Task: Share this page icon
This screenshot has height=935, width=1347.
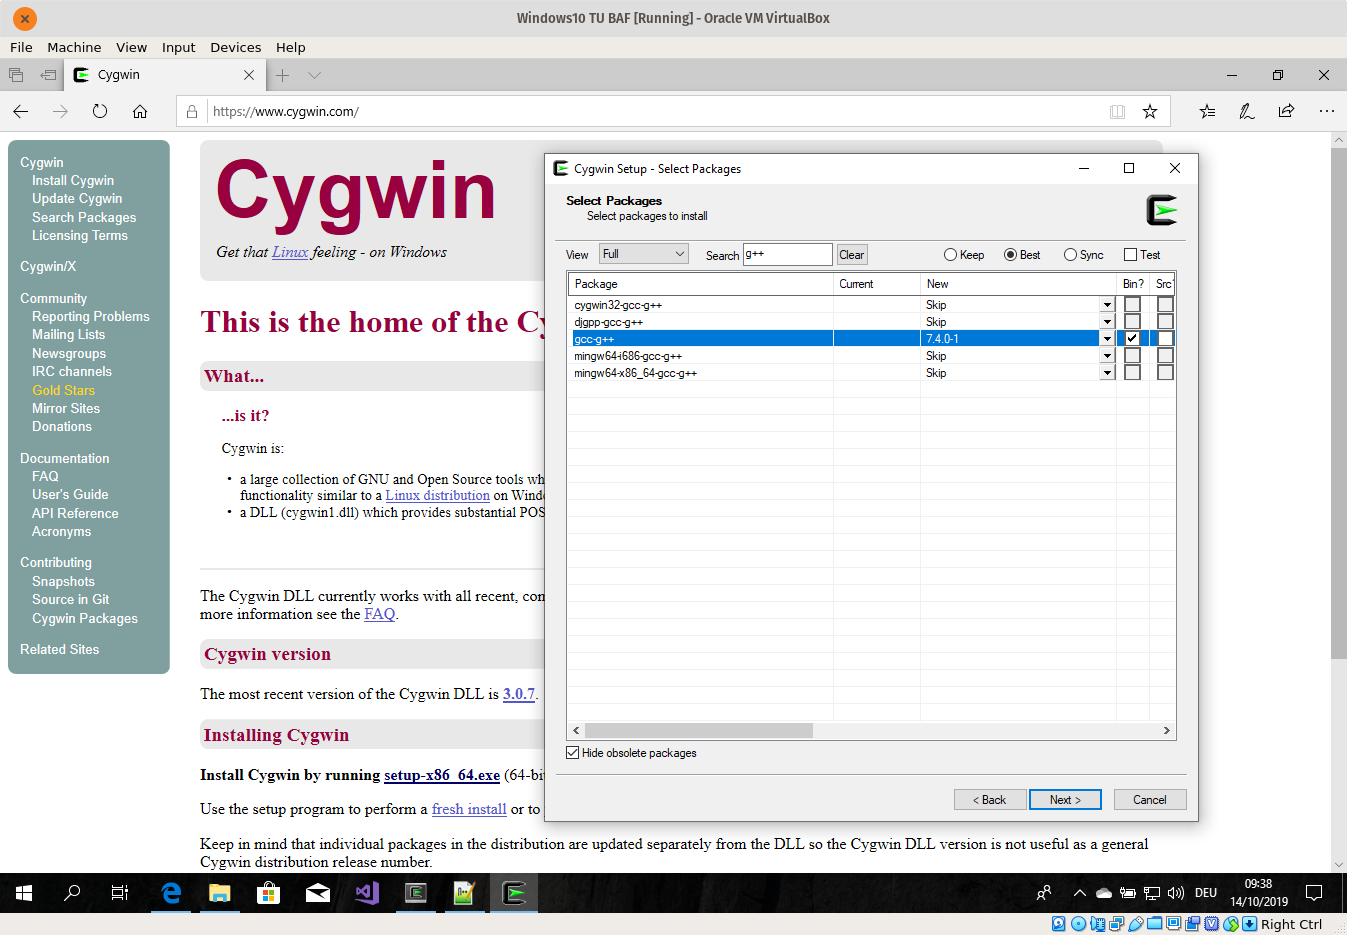Action: click(1286, 111)
